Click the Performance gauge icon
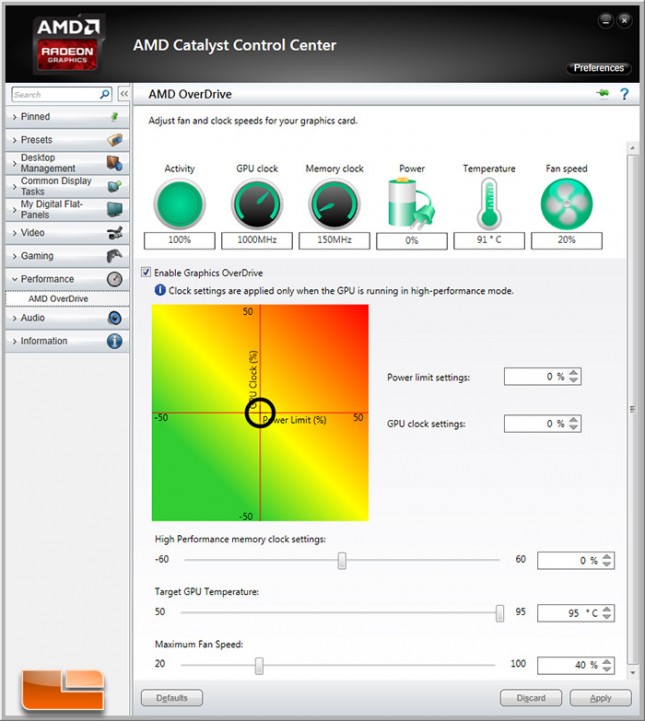Image resolution: width=645 pixels, height=721 pixels. point(114,279)
